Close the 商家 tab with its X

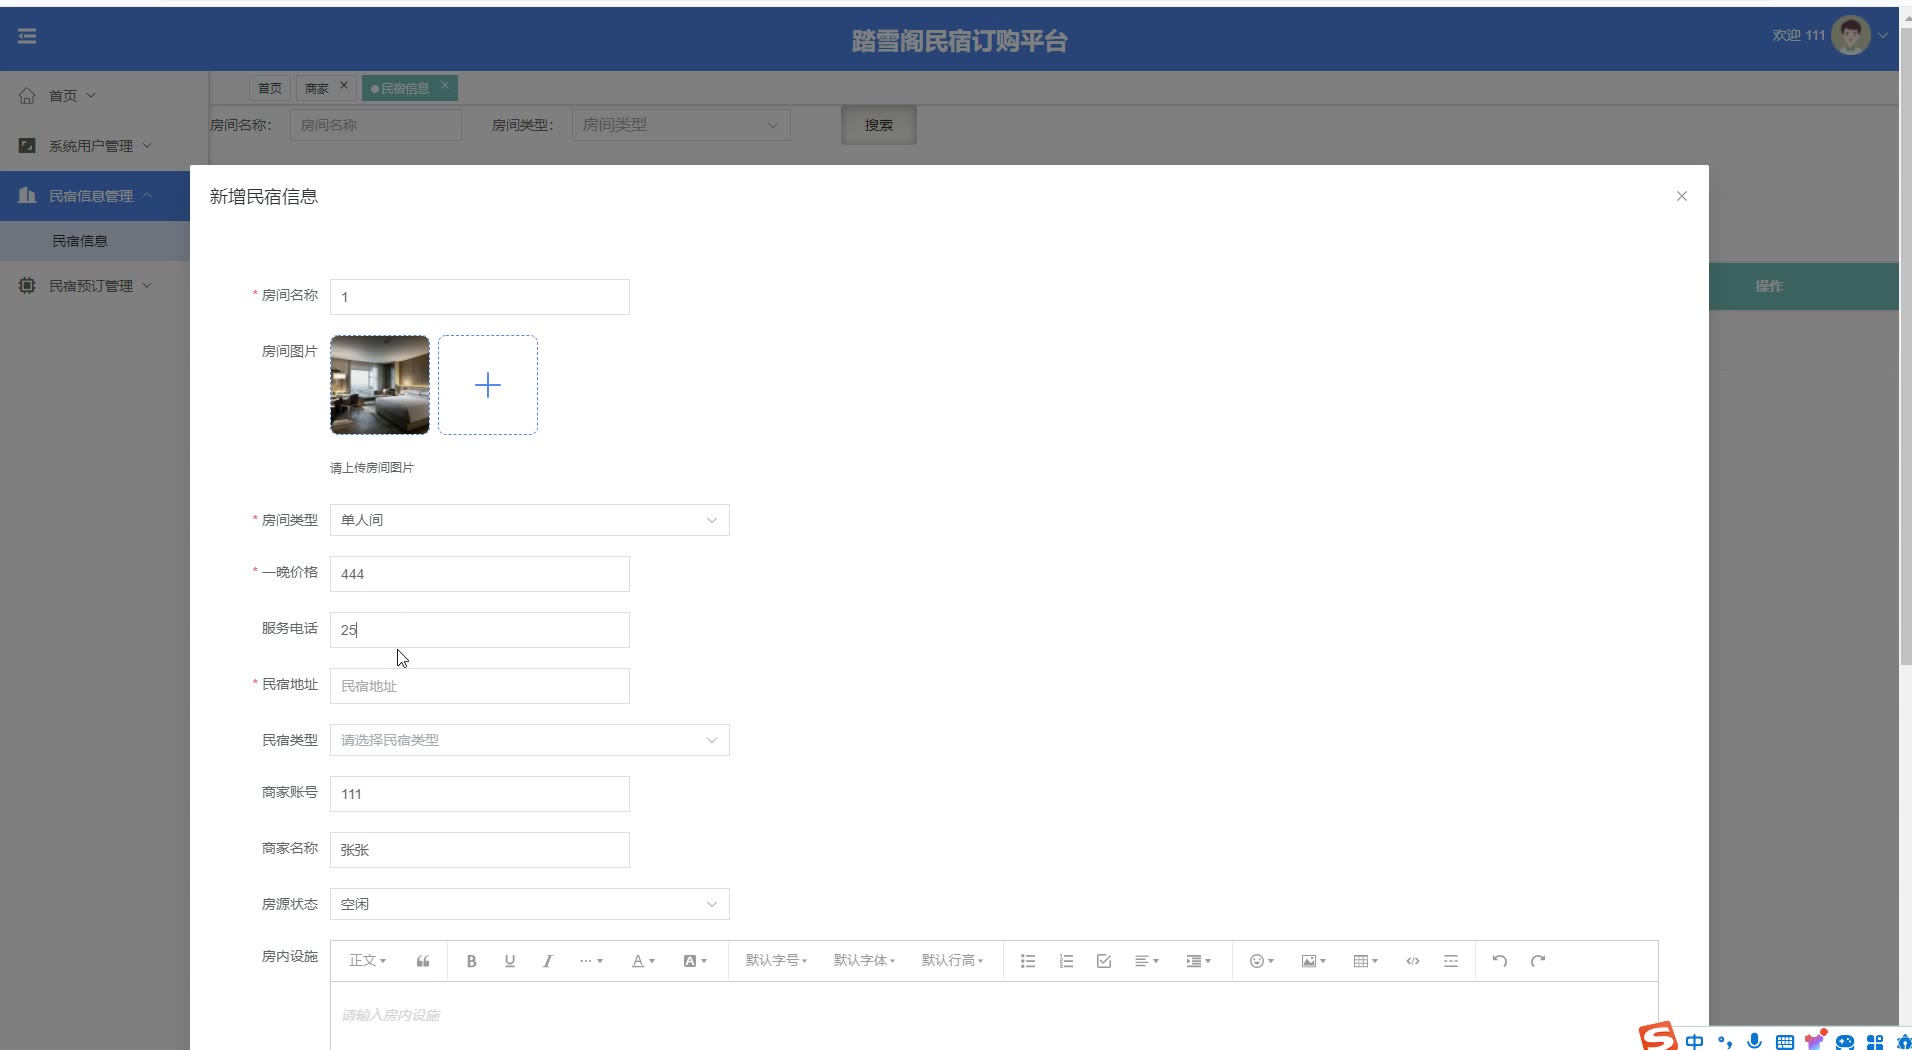point(343,85)
